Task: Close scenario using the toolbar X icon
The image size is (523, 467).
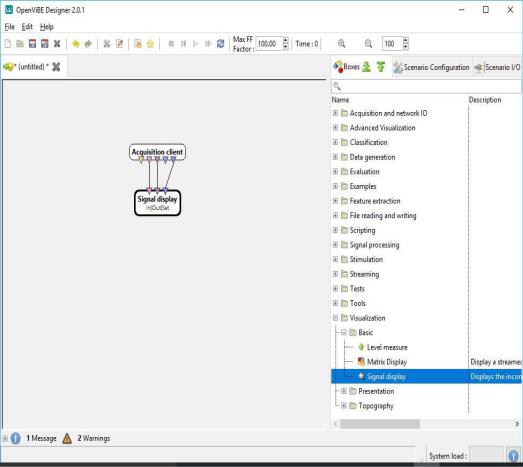Action: tap(57, 44)
